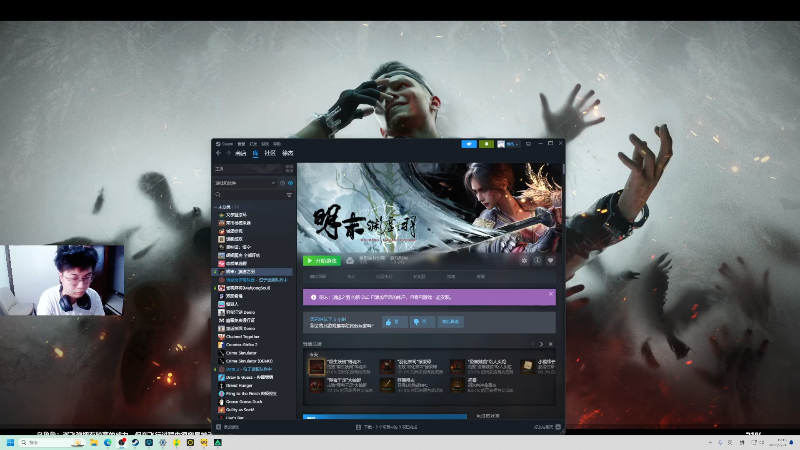
Task: Dismiss the purple notice banner
Action: tap(551, 294)
